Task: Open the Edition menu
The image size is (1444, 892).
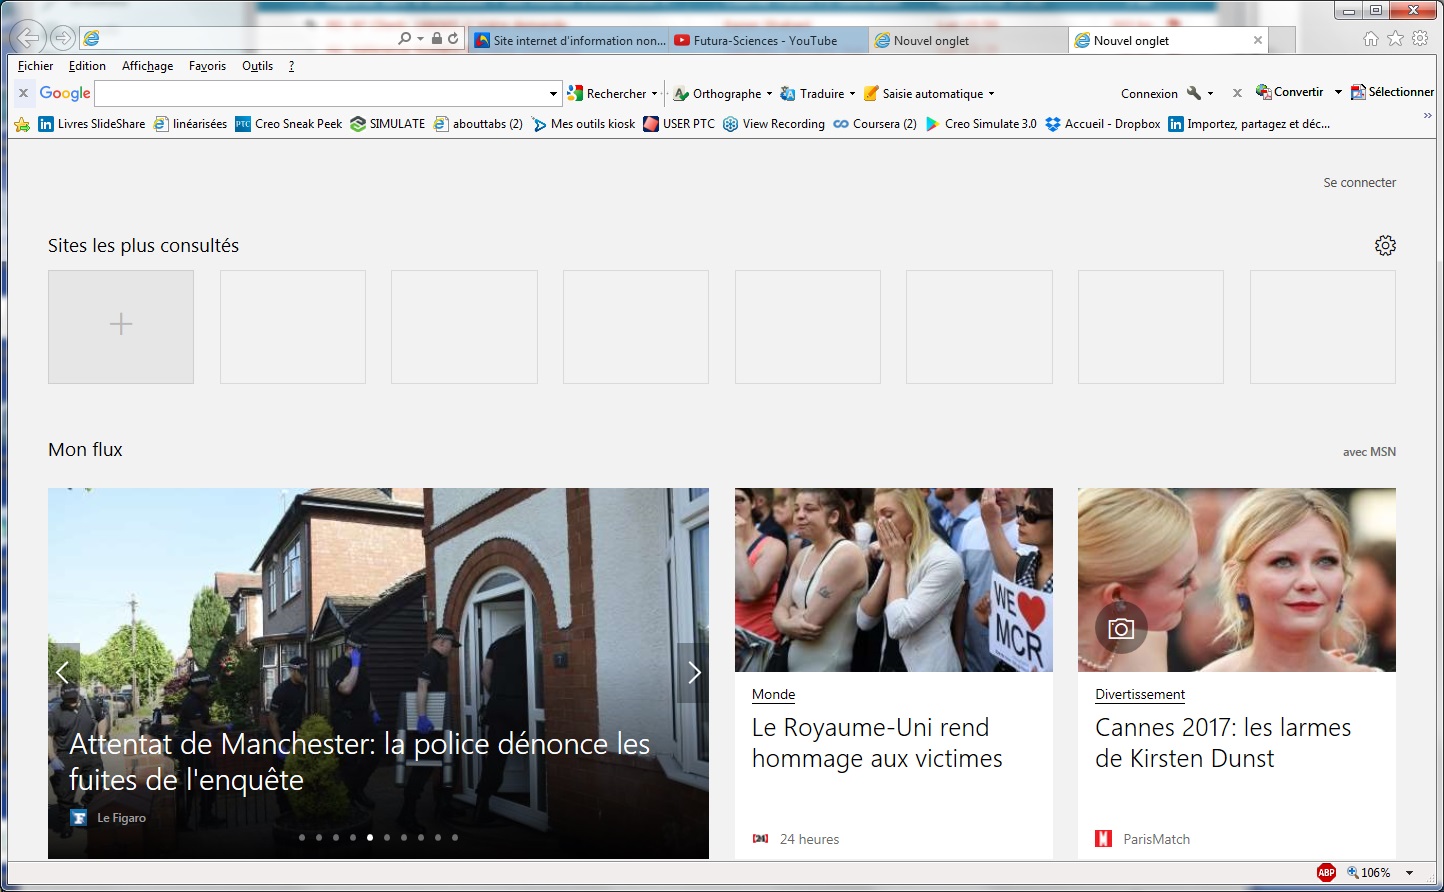Action: [x=87, y=66]
